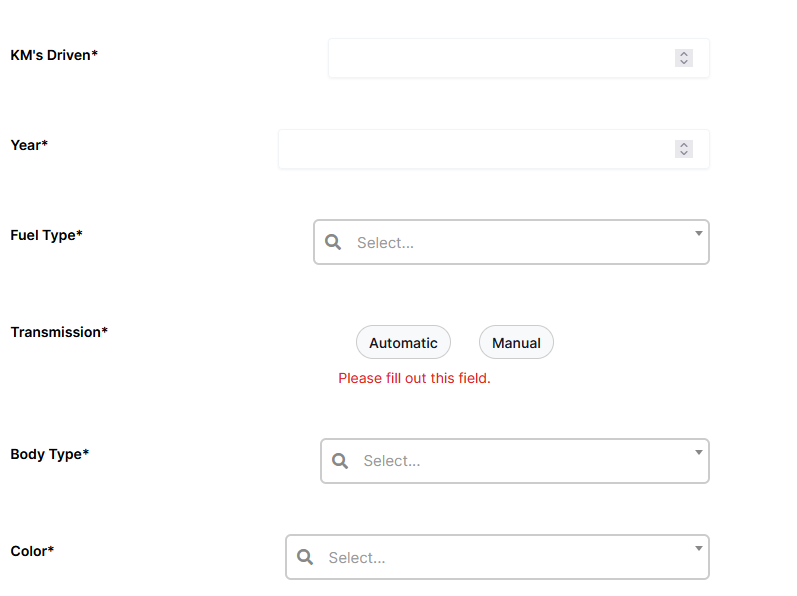This screenshot has width=797, height=596.
Task: Open the Color Select box
Action: pyautogui.click(x=497, y=558)
